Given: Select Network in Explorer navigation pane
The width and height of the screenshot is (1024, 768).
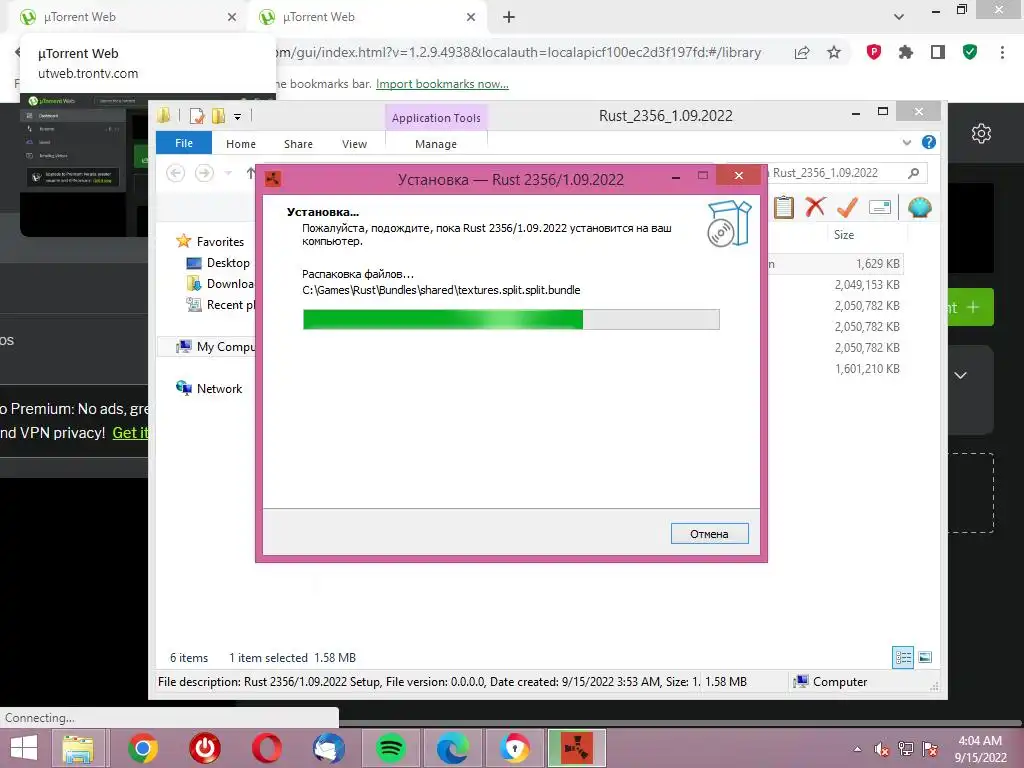Looking at the screenshot, I should (x=209, y=389).
